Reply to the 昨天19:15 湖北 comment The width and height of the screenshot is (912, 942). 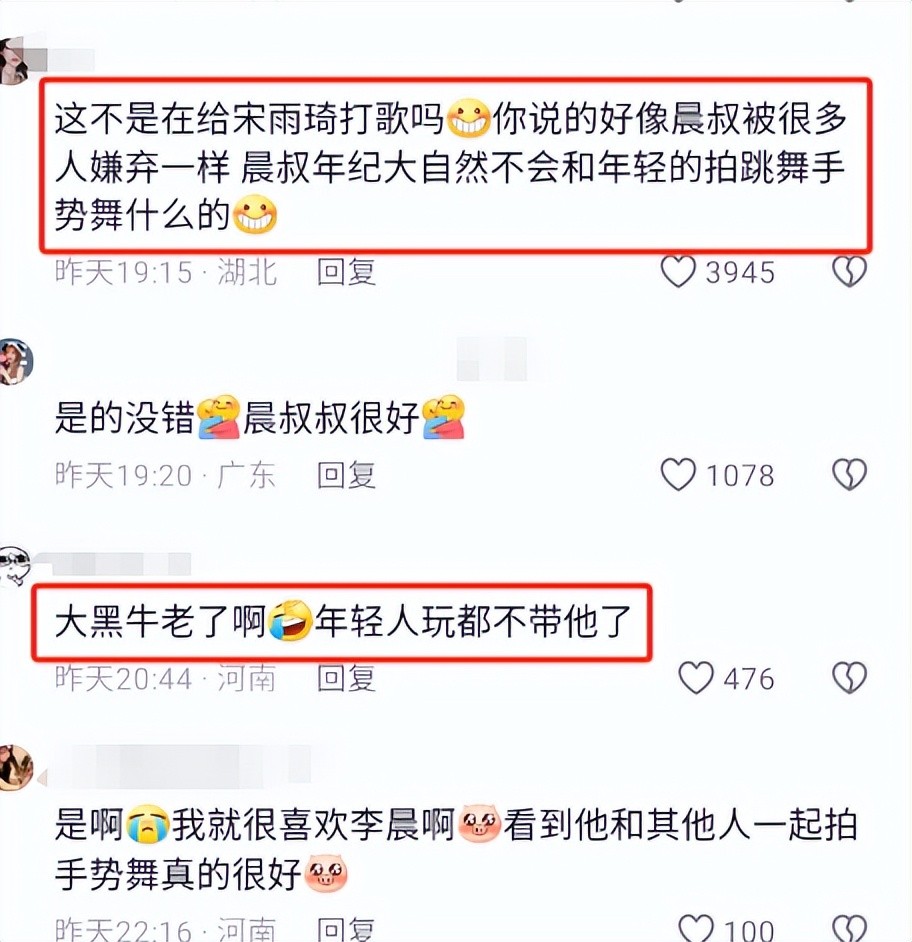346,272
